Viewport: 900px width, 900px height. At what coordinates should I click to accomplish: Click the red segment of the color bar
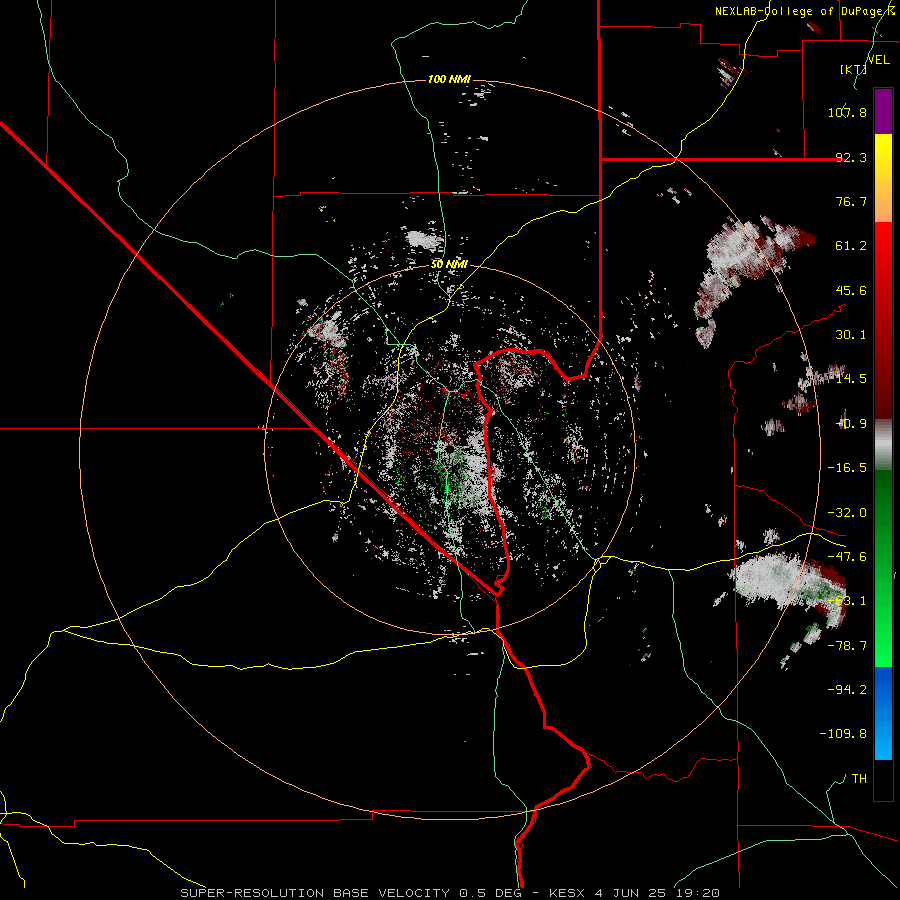pyautogui.click(x=883, y=320)
